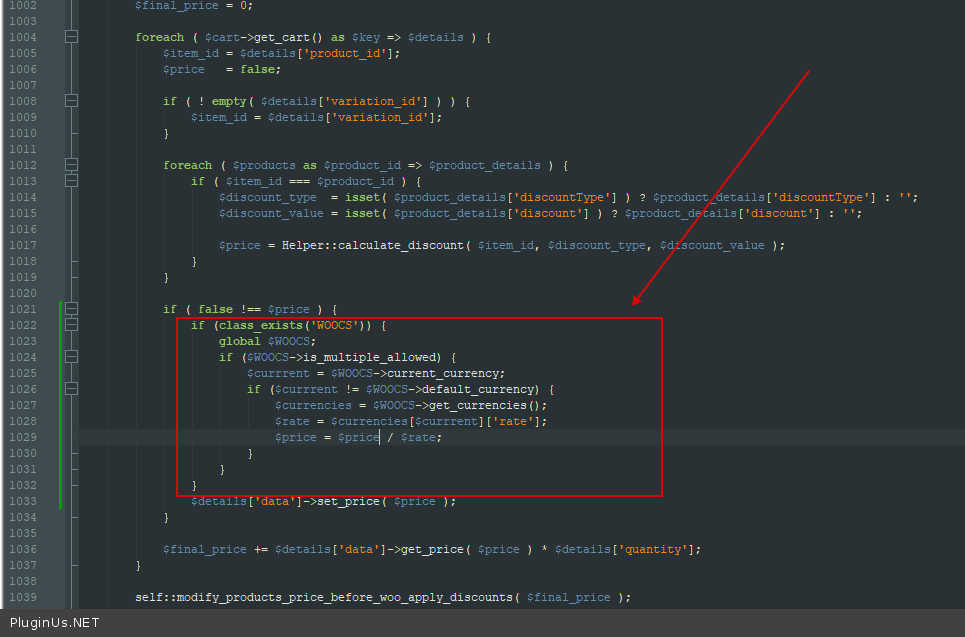Collapse the fold marker at line 1008
This screenshot has height=637, width=965.
(x=71, y=101)
